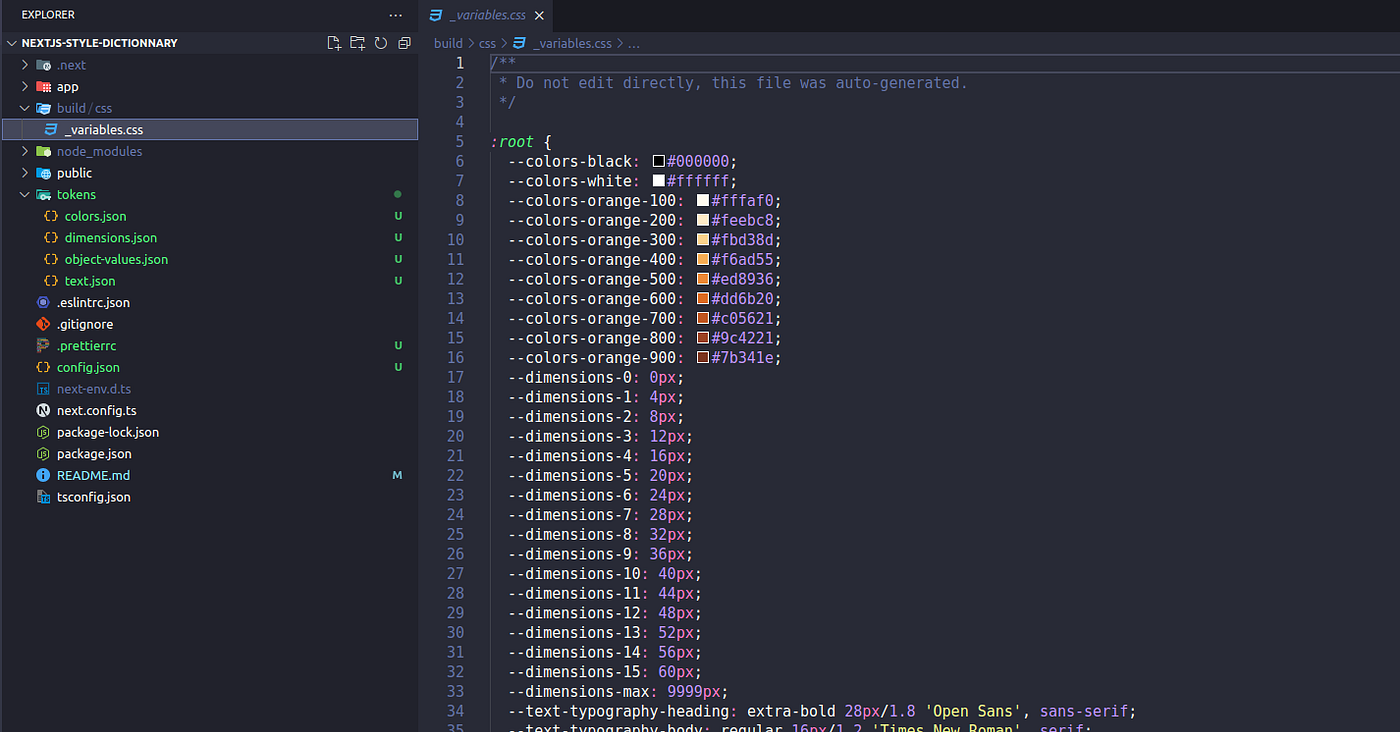Click the EXPLORER panel title
The width and height of the screenshot is (1400, 732).
coord(48,15)
